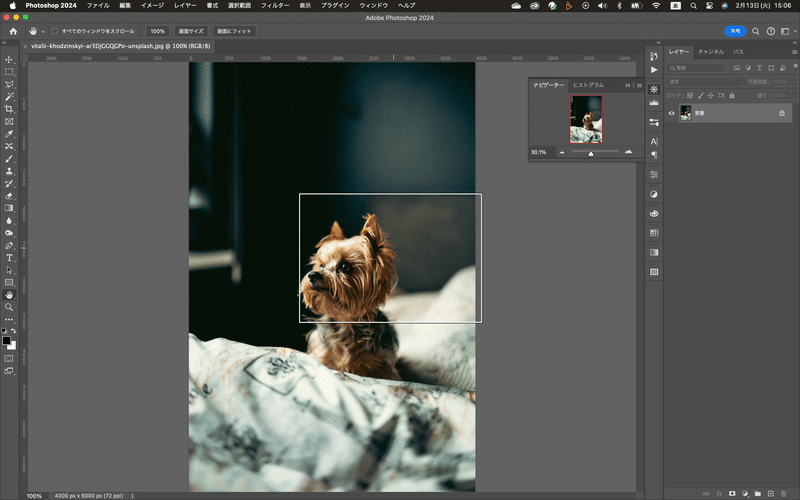Select the Eyedropper tool
Image resolution: width=800 pixels, height=500 pixels.
[9, 134]
